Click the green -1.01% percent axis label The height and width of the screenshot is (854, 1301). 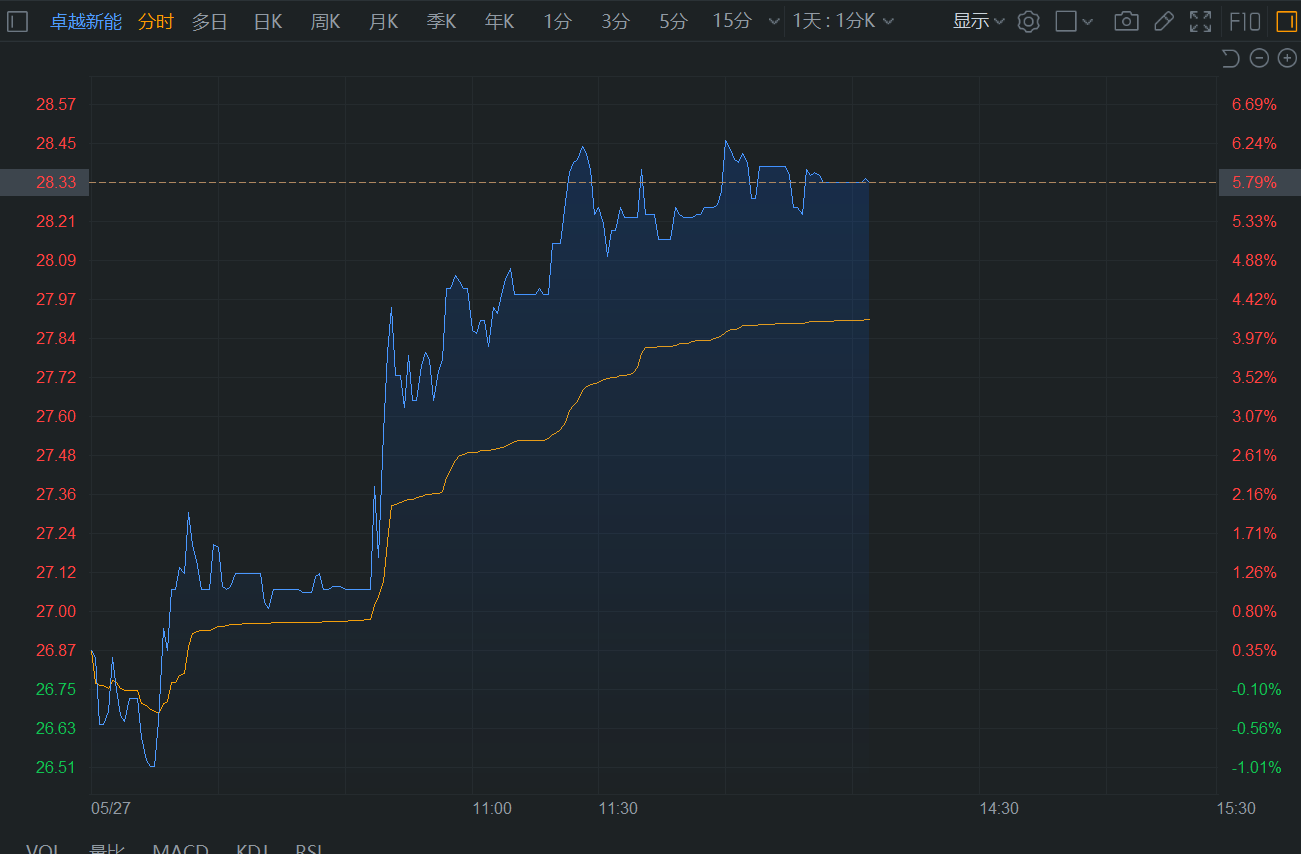coord(1255,767)
